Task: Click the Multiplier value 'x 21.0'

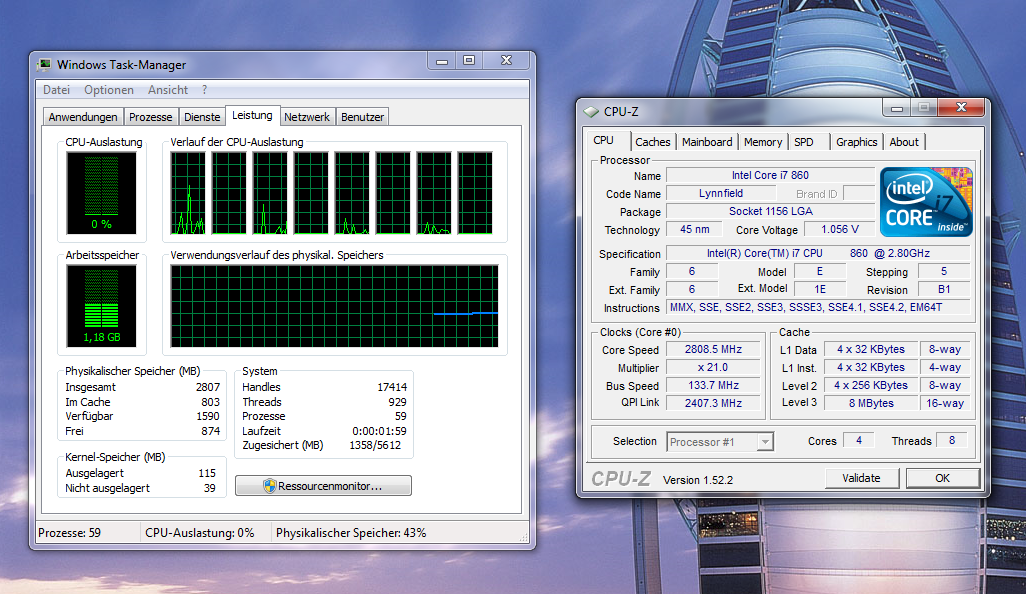Action: (713, 368)
